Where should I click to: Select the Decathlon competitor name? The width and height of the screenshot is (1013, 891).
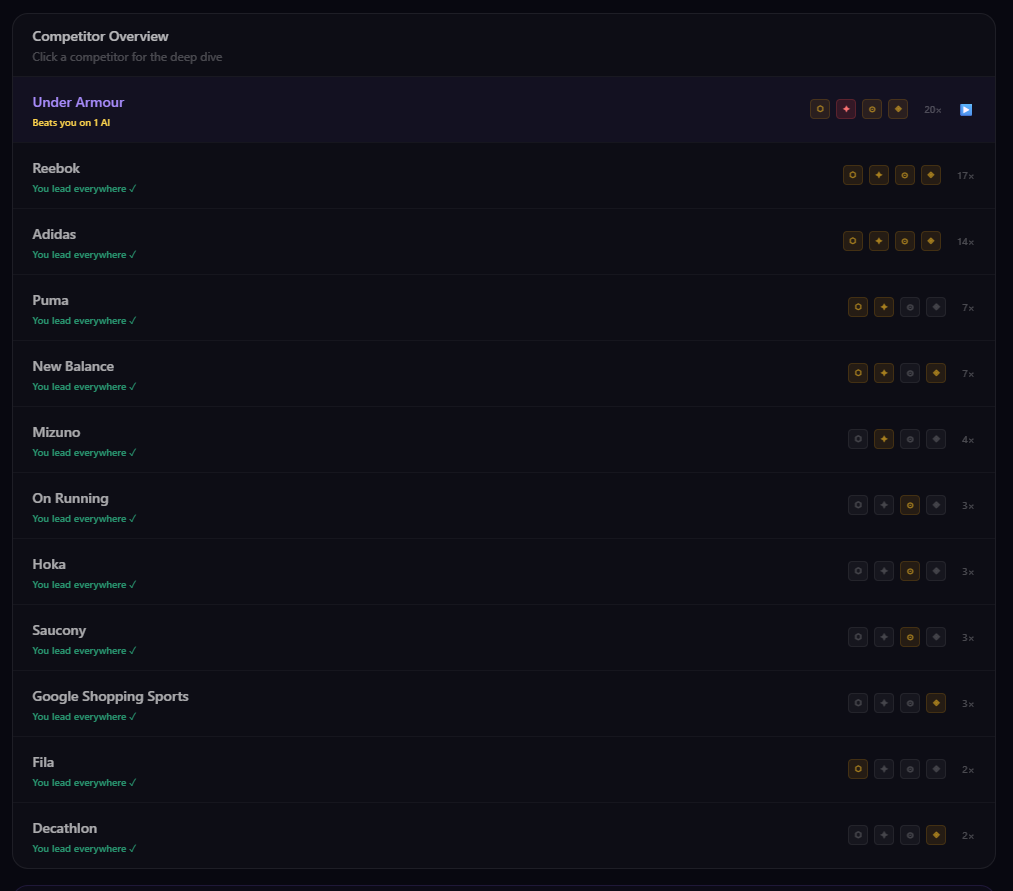[65, 828]
